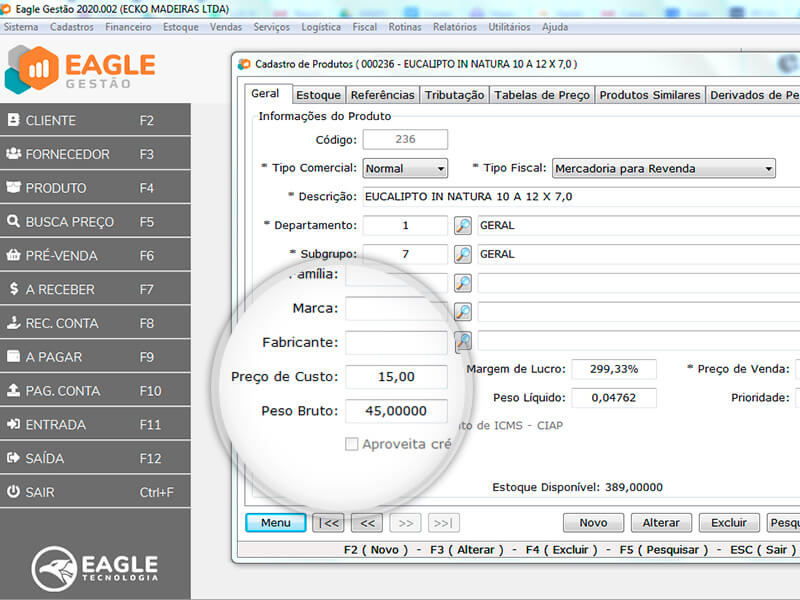Viewport: 800px width, 600px height.
Task: Click the Departamento code field
Action: [405, 226]
